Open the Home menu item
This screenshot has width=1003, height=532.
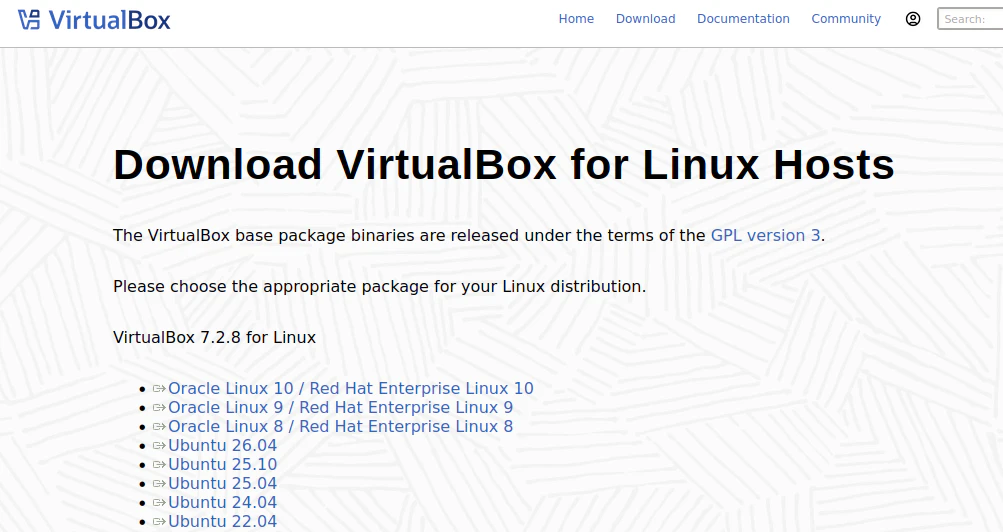[x=576, y=19]
